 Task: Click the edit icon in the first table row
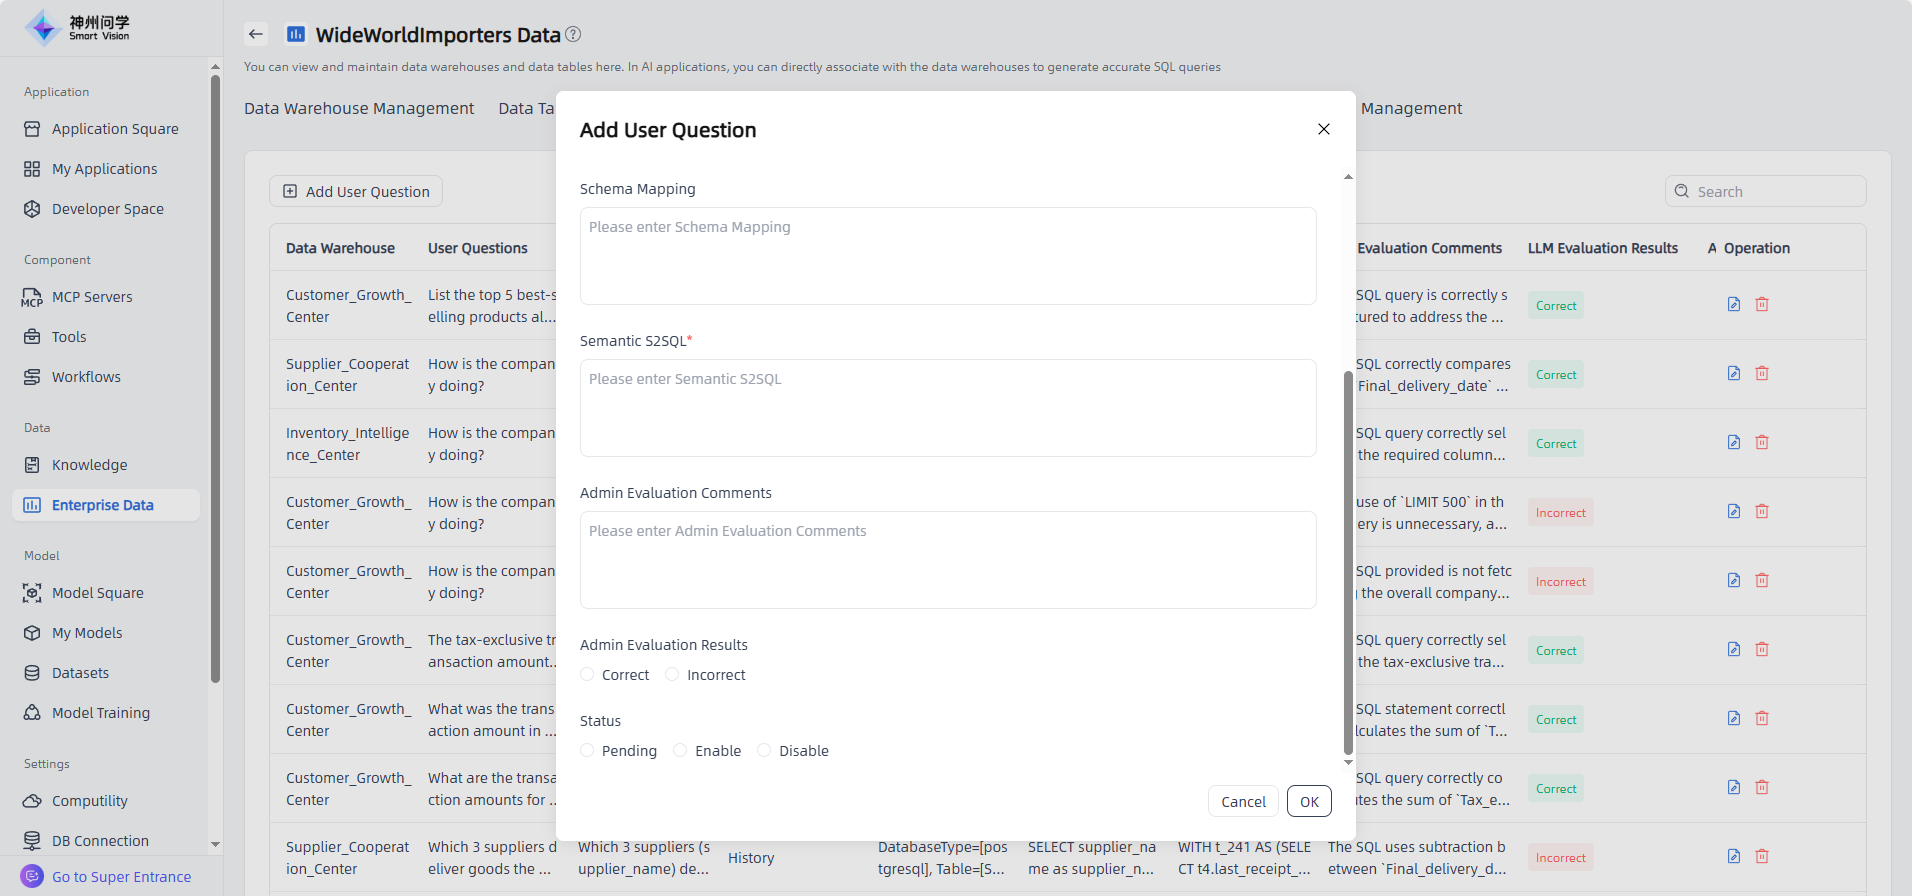click(x=1734, y=304)
